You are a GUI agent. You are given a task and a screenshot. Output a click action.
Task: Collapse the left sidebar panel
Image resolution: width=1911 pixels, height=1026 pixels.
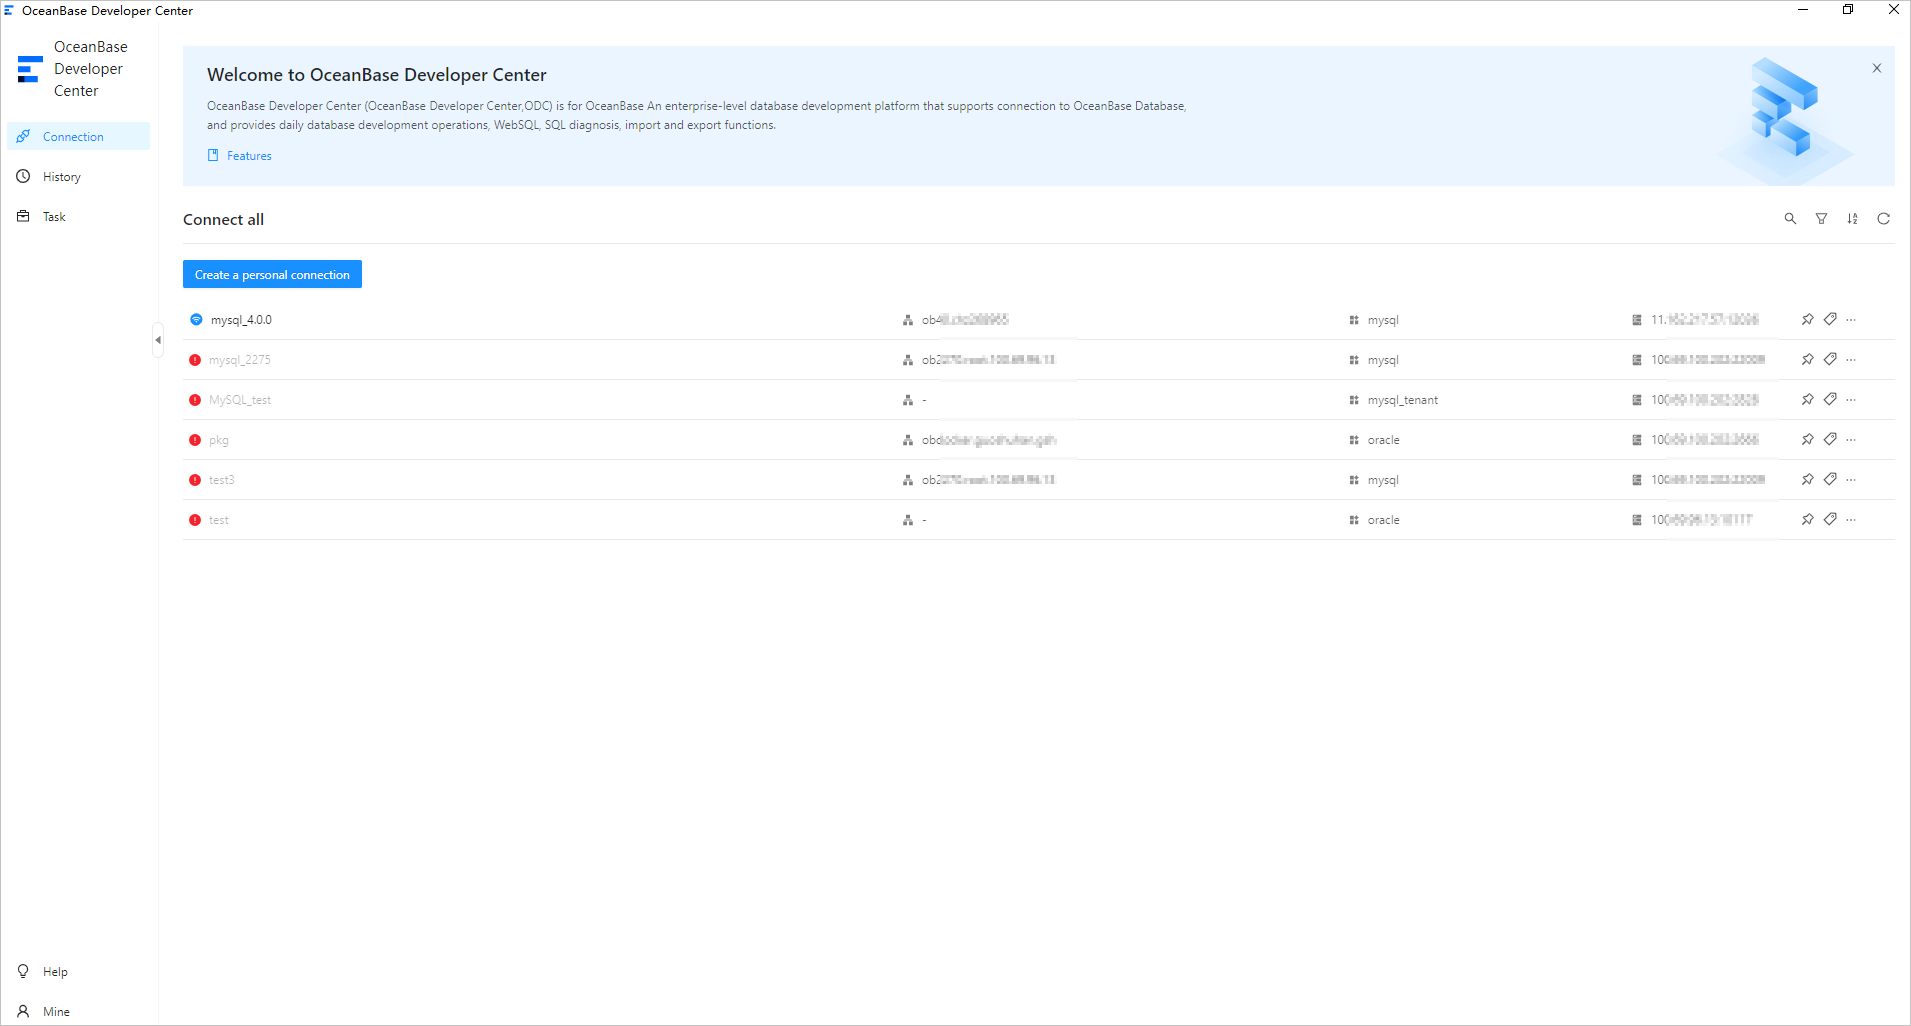(x=158, y=340)
